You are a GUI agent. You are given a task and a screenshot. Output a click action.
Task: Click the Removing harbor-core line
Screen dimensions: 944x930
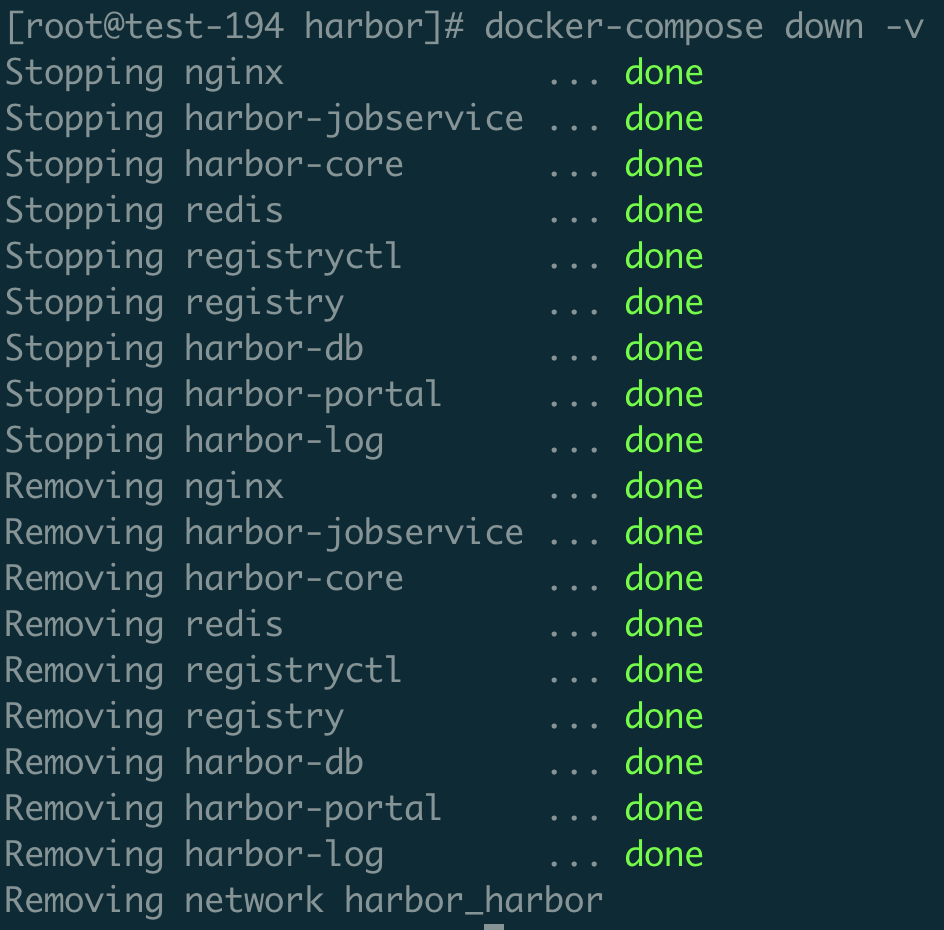coord(354,579)
